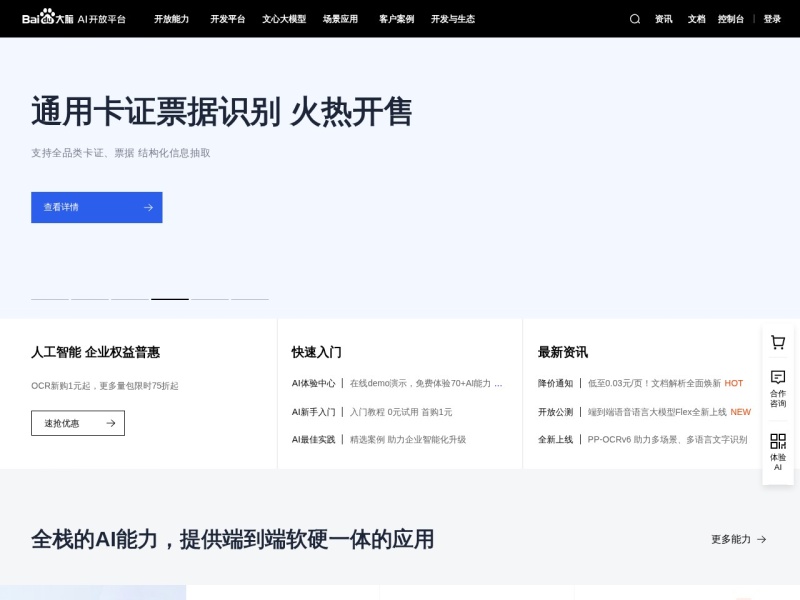Open 客户案例 menu
The width and height of the screenshot is (800, 600).
(396, 19)
